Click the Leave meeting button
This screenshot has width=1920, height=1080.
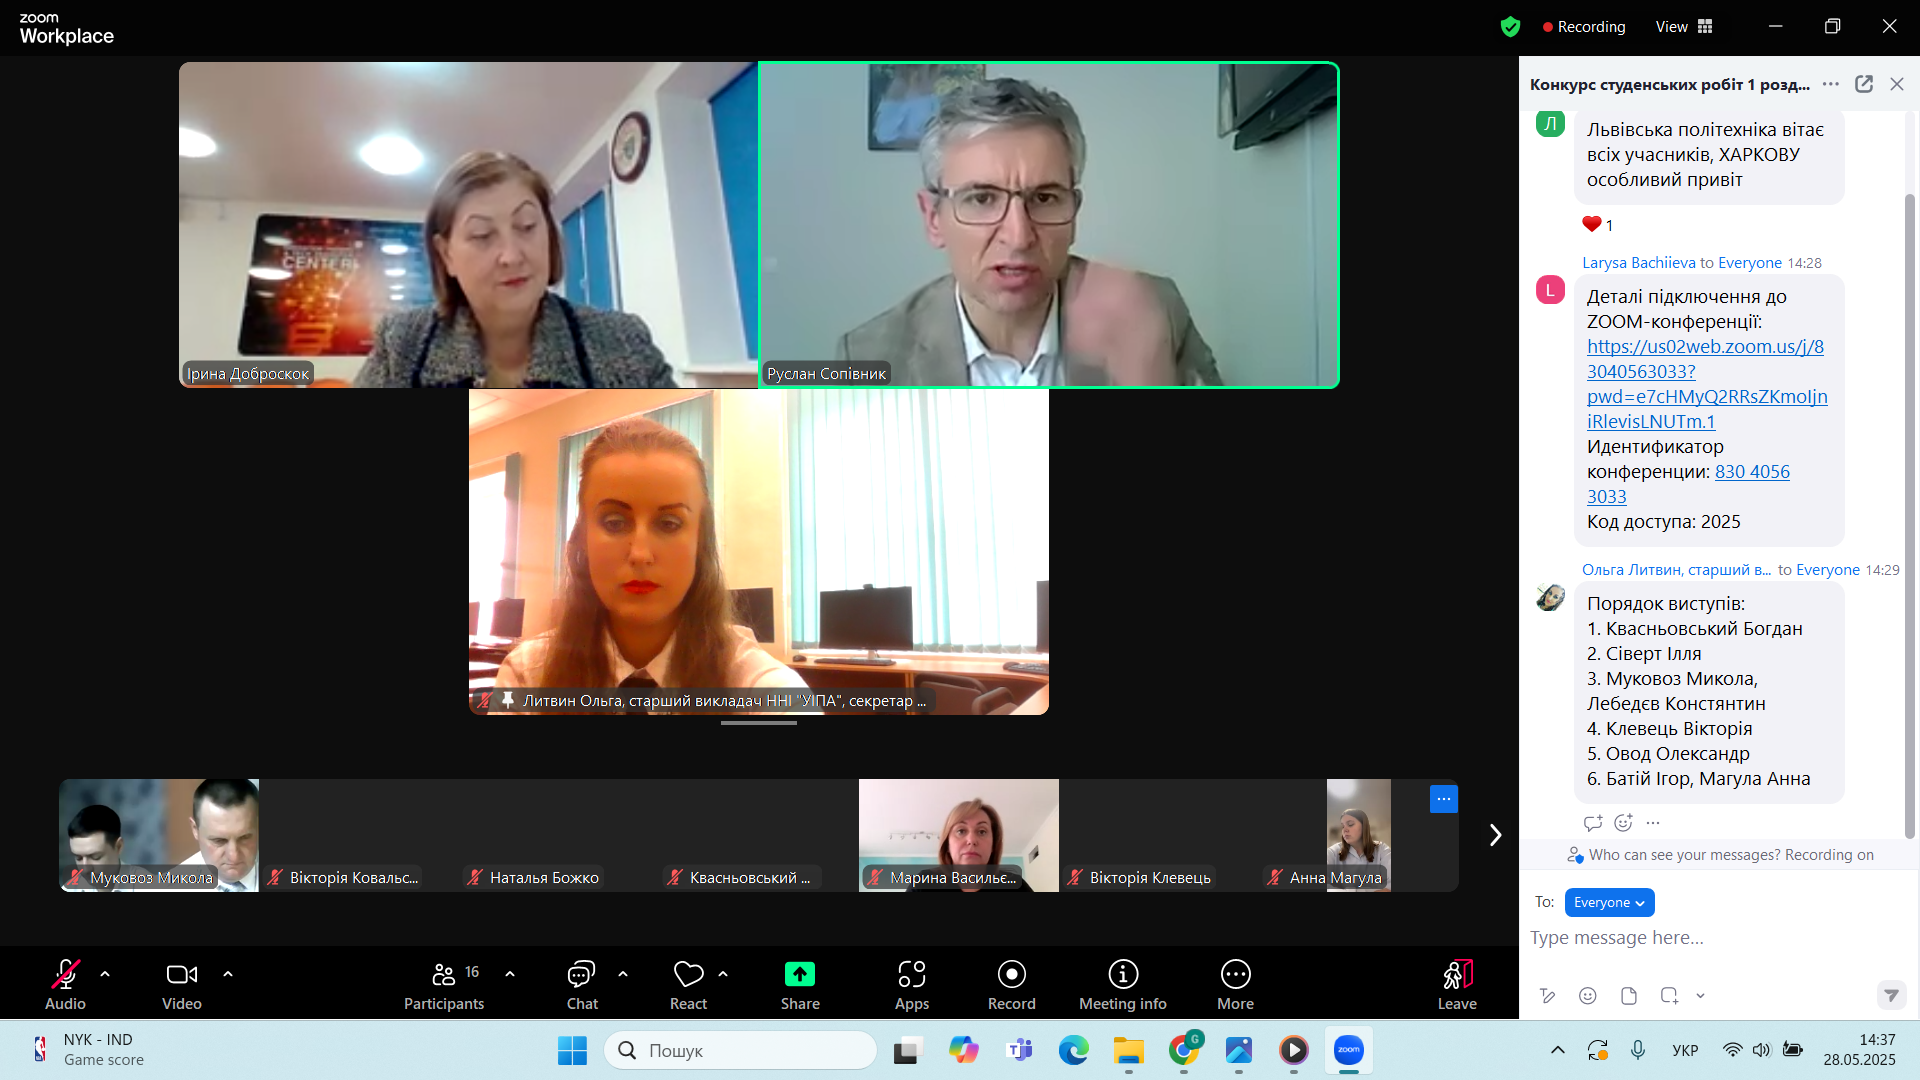point(1457,985)
